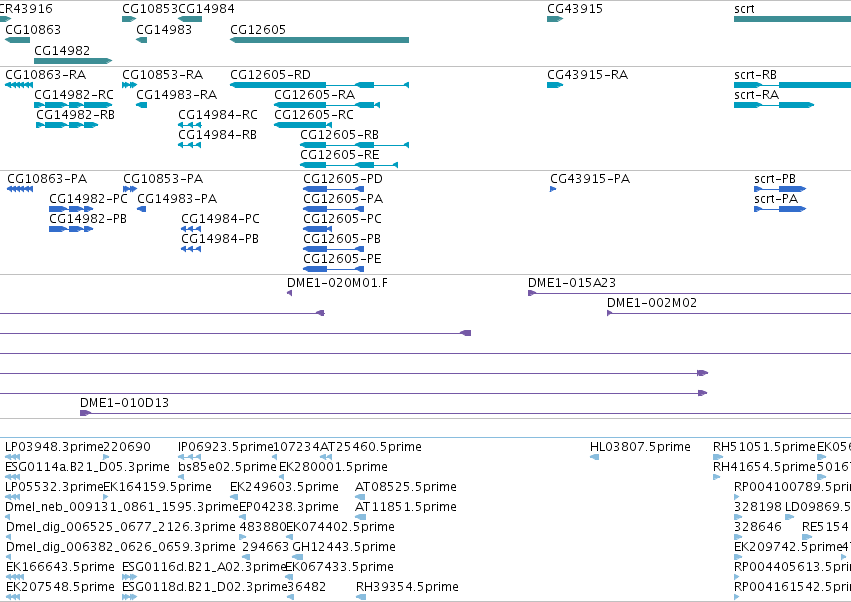
Task: Click protein CG43915-PA
Action: (553, 189)
